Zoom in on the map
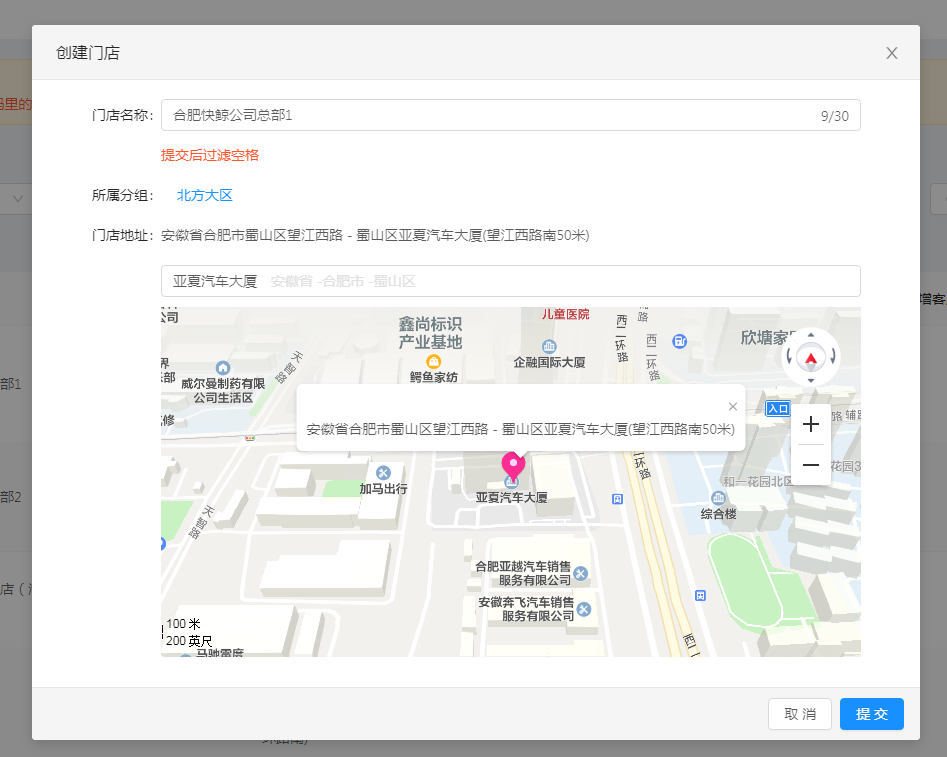 811,424
